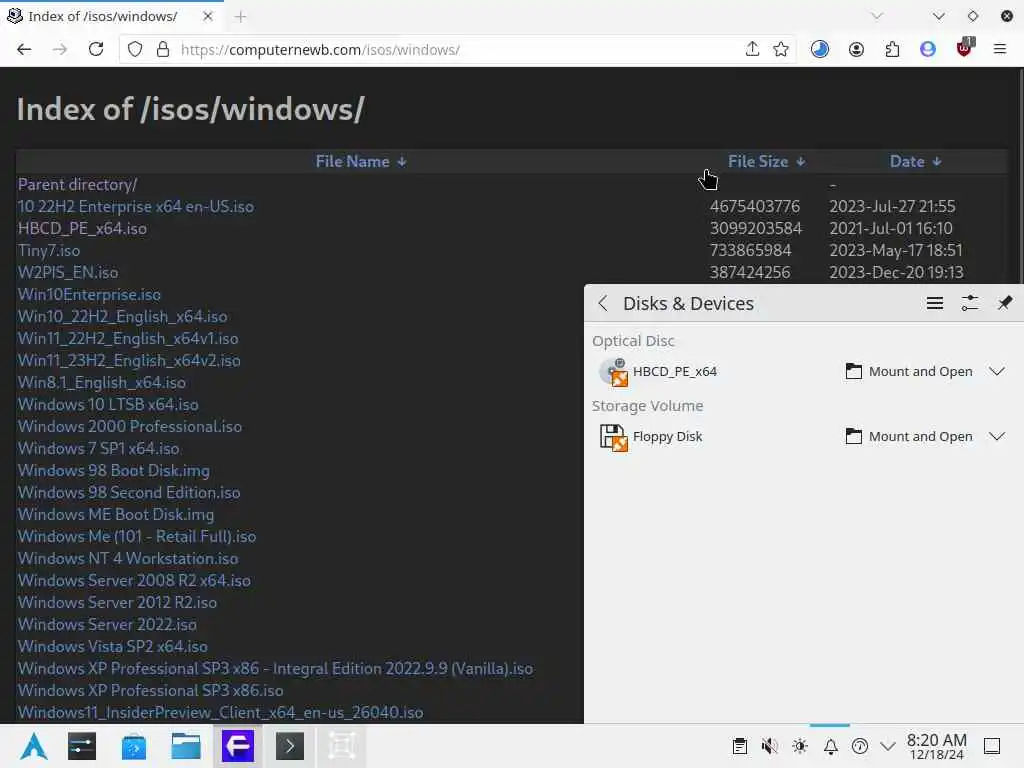Image resolution: width=1024 pixels, height=768 pixels.
Task: Download Win10Enterprise.iso
Action: [x=89, y=295]
